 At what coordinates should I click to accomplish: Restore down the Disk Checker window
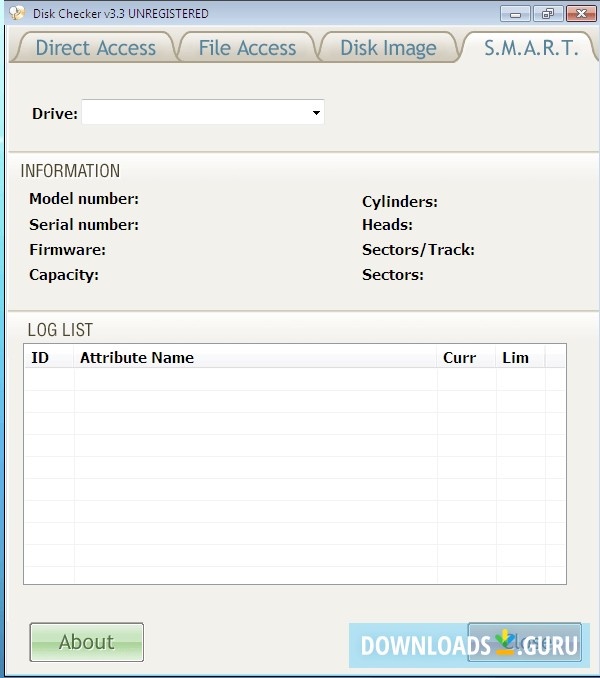(x=548, y=14)
